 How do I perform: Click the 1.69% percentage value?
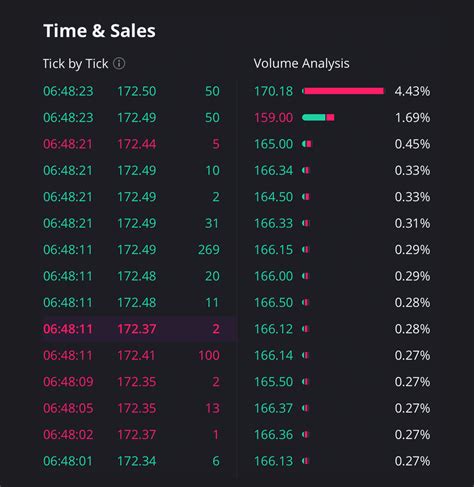click(x=412, y=117)
